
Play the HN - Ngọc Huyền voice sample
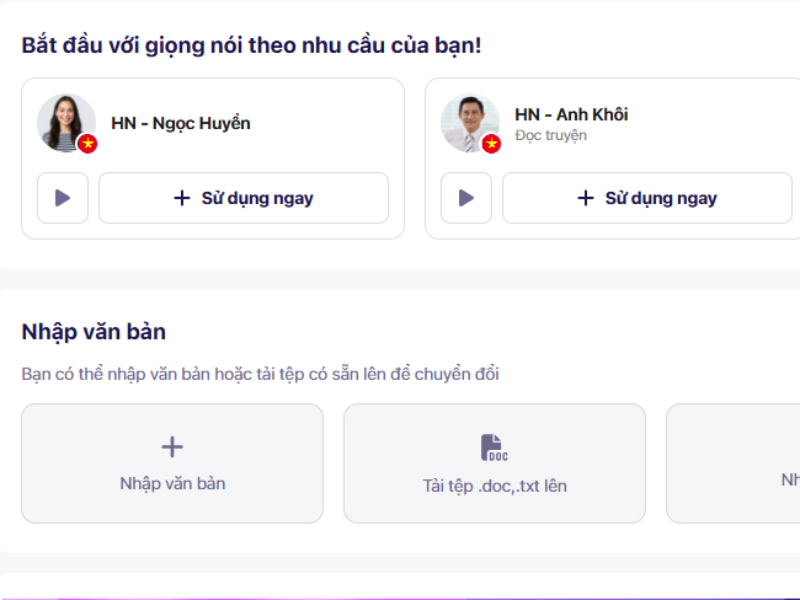[x=63, y=198]
